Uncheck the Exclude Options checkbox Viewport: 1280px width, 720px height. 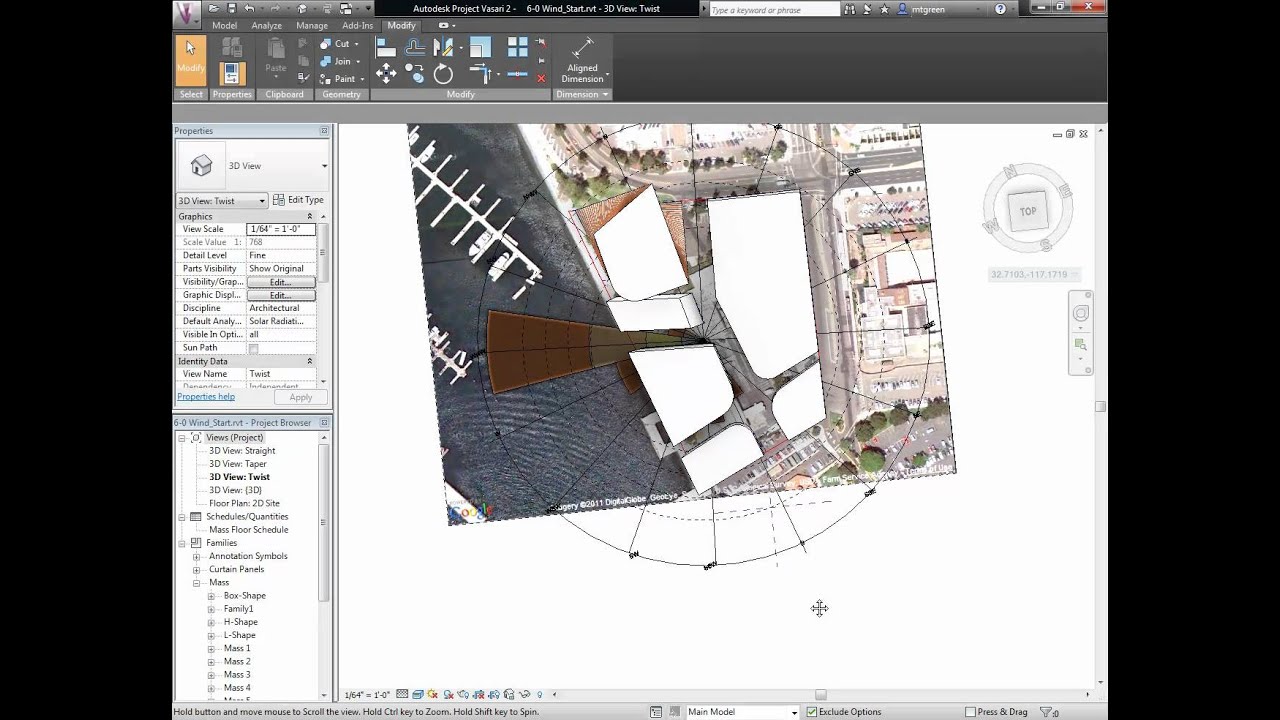tap(812, 712)
